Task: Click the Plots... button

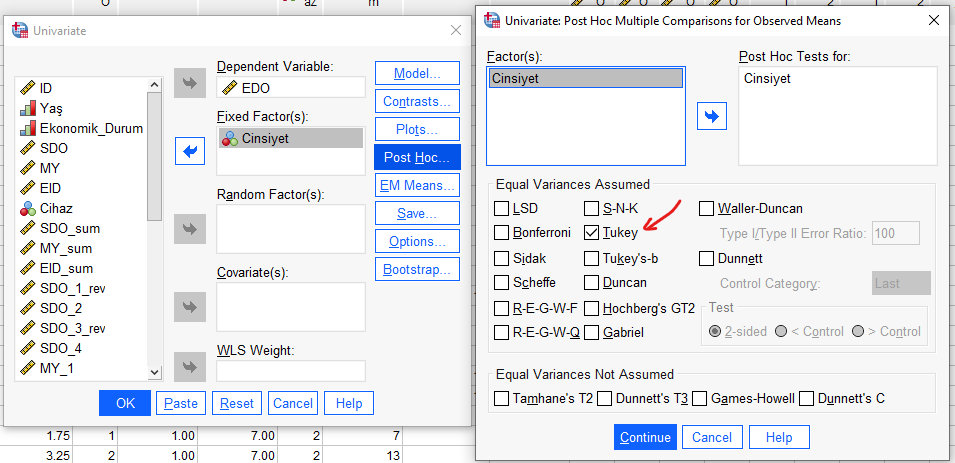Action: [416, 129]
